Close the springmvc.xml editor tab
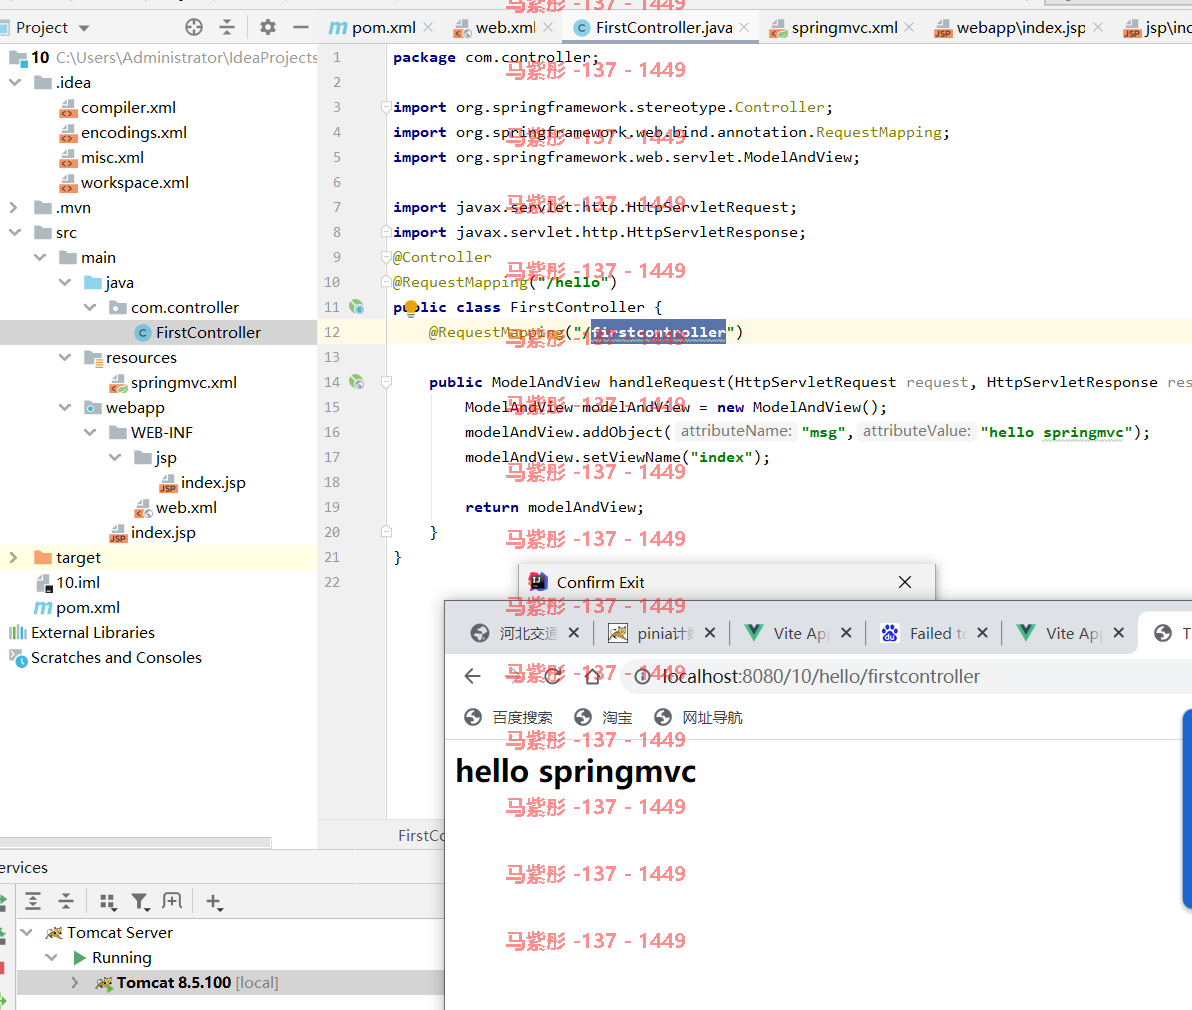 [x=909, y=27]
